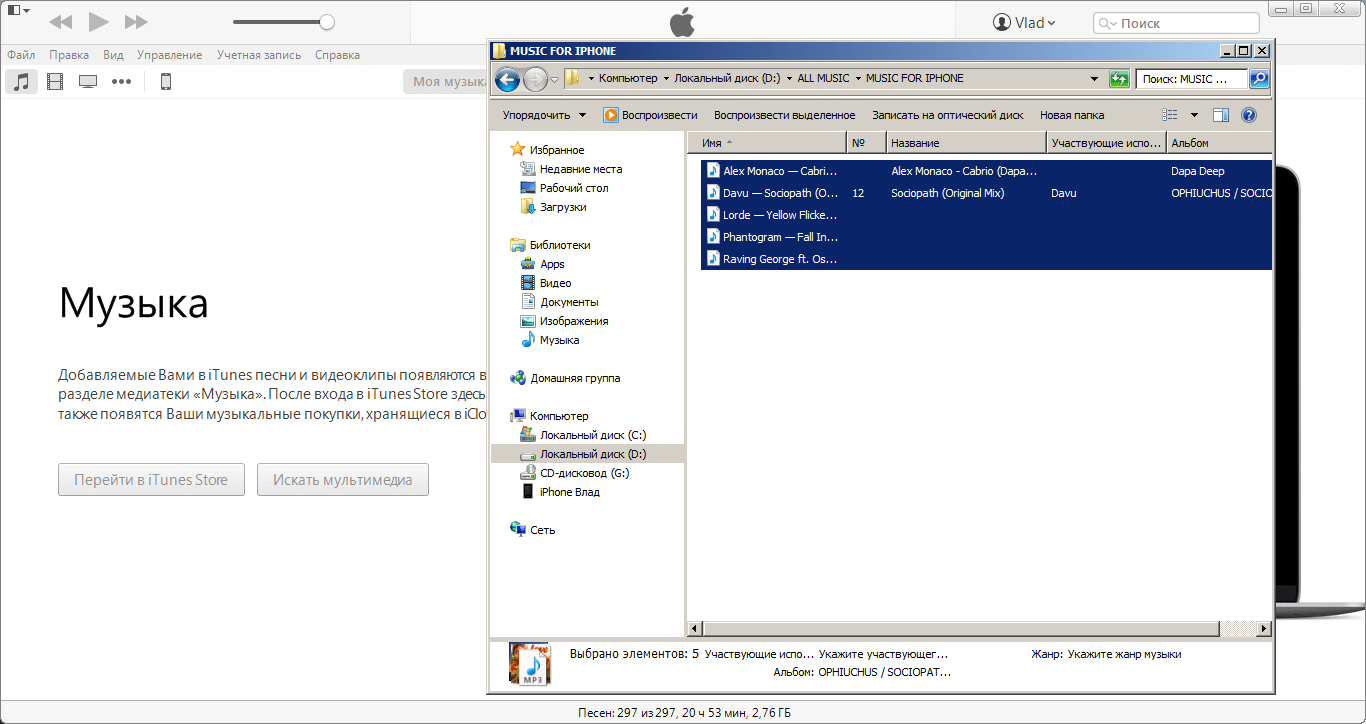Click the Explorer search box
Screen dimensions: 1366x724
click(x=1191, y=79)
